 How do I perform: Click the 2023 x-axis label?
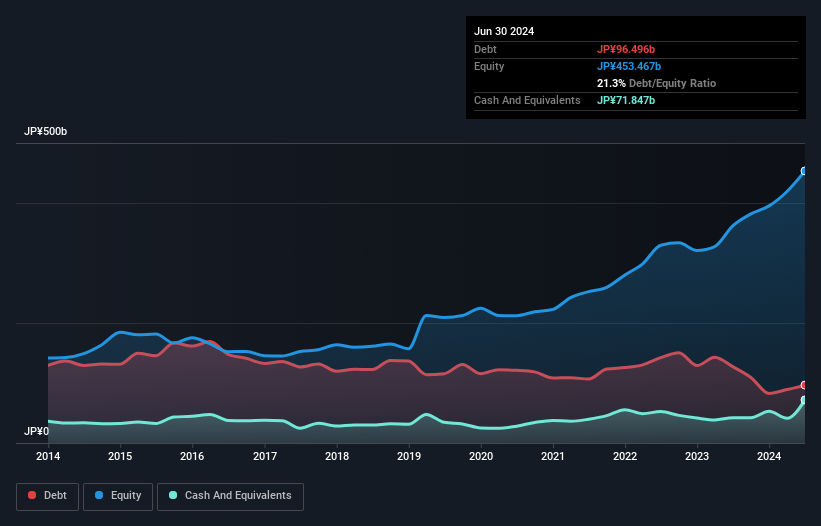(697, 456)
